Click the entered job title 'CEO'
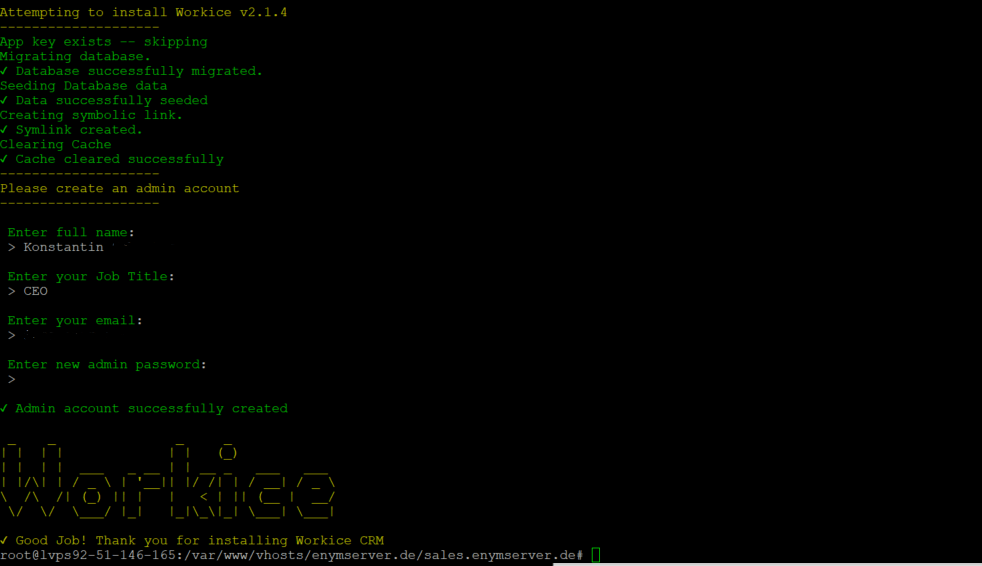 coord(36,291)
